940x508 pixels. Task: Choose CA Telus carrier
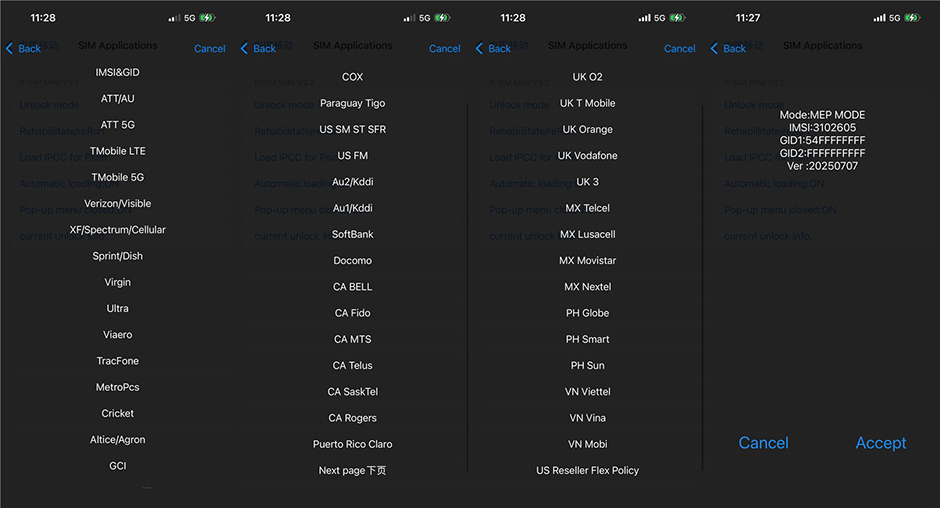352,366
